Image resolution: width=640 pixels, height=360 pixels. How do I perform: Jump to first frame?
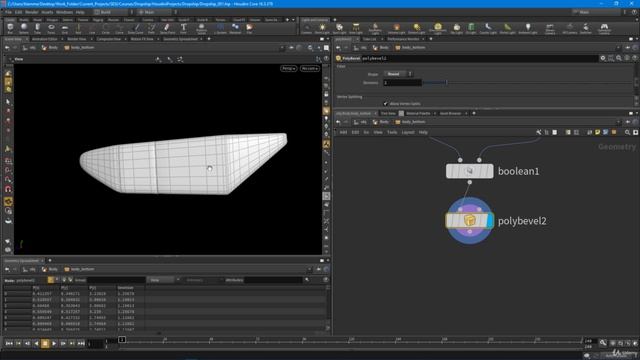tap(9, 344)
